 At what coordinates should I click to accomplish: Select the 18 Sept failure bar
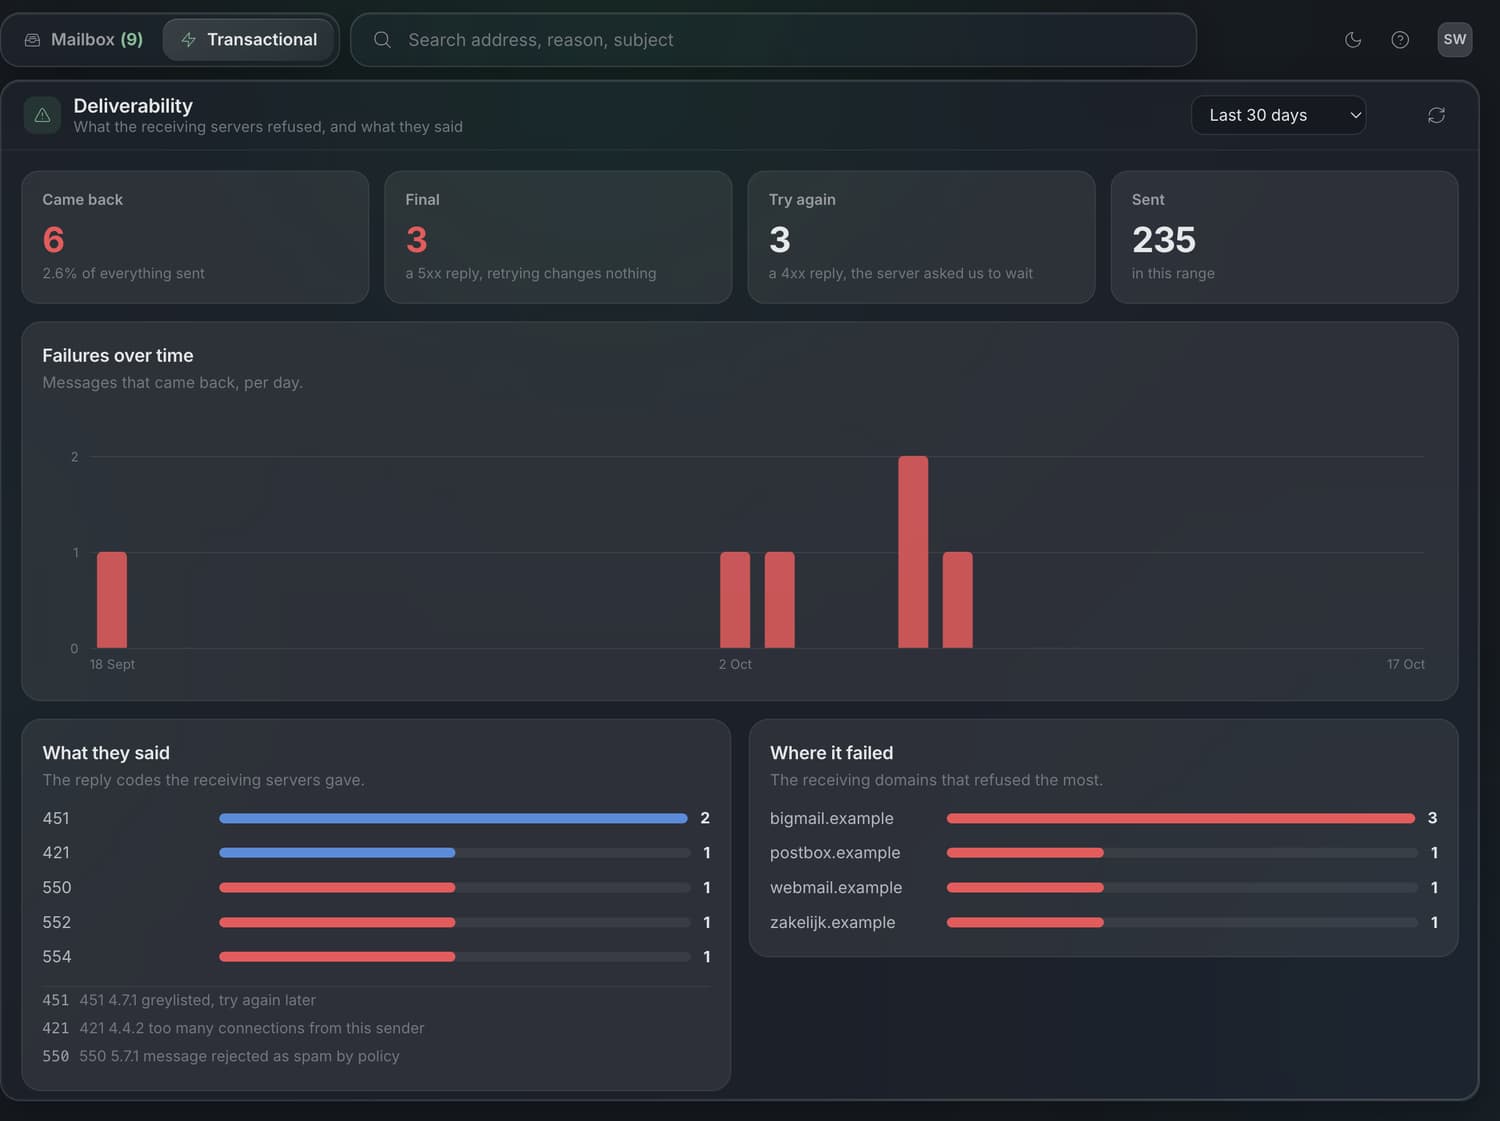click(x=112, y=600)
